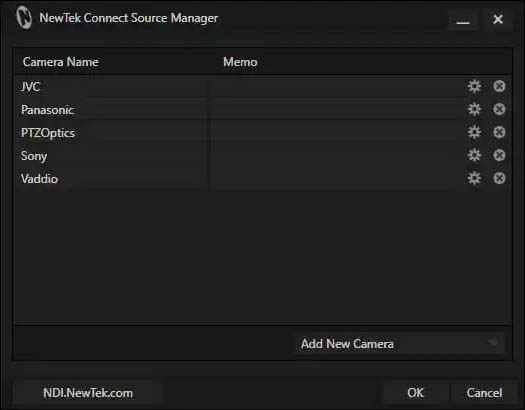The height and width of the screenshot is (410, 525).
Task: Open settings gear for Vaddio camera
Action: 474,178
